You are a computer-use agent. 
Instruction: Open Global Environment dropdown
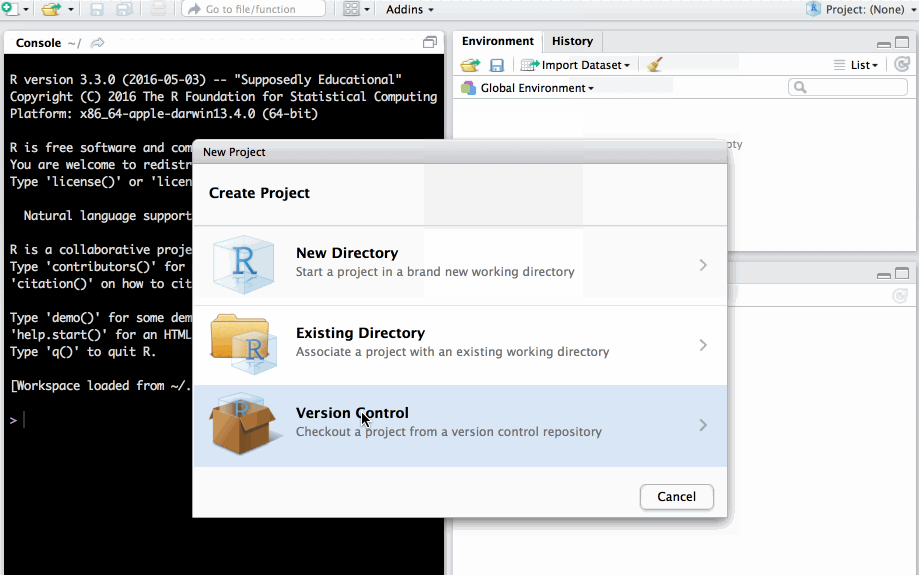527,88
